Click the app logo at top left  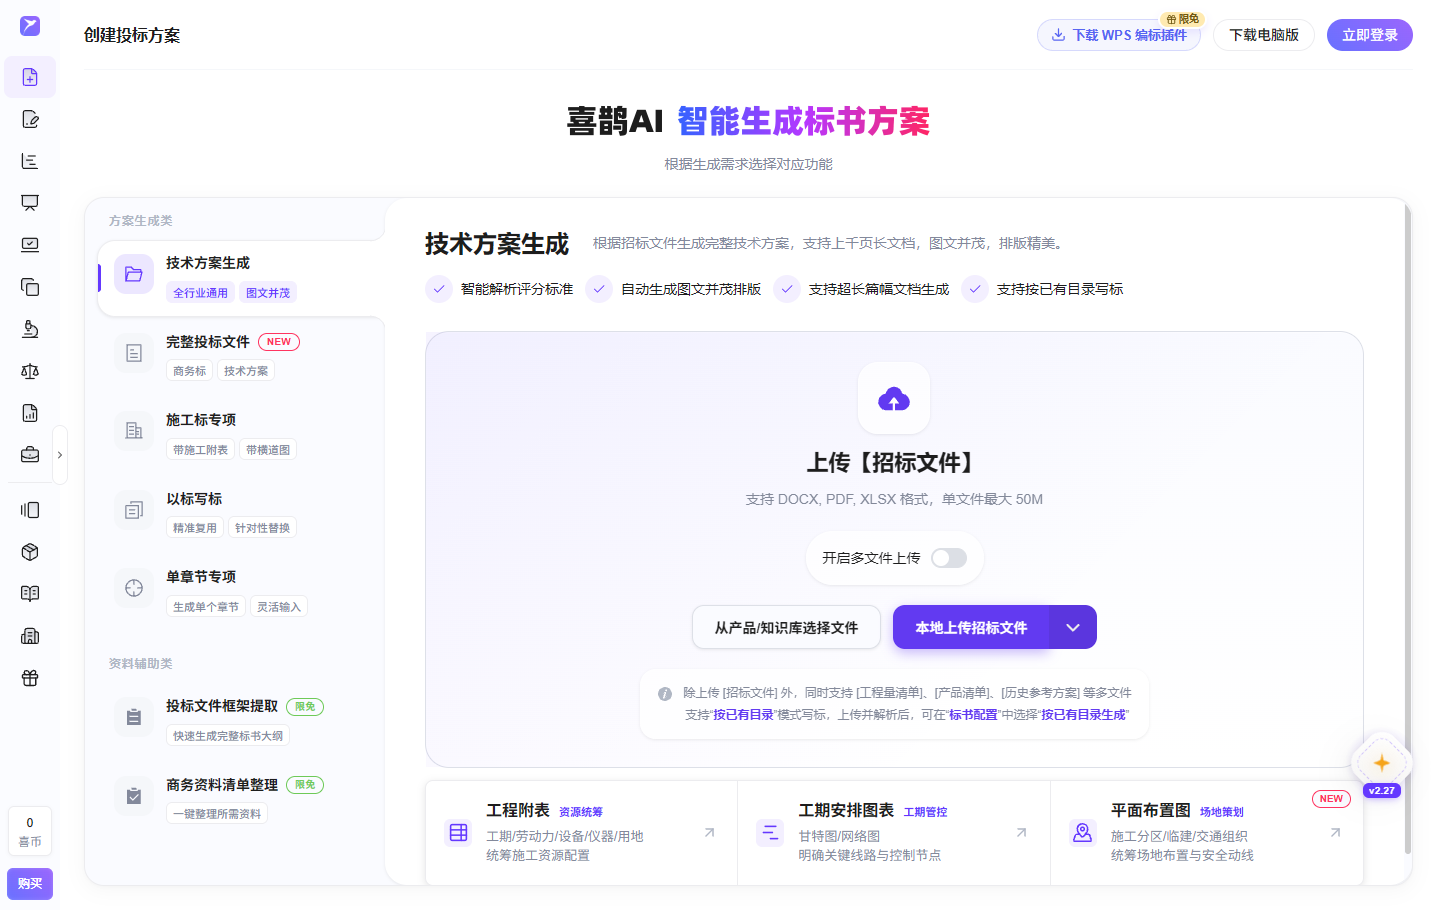pyautogui.click(x=30, y=25)
